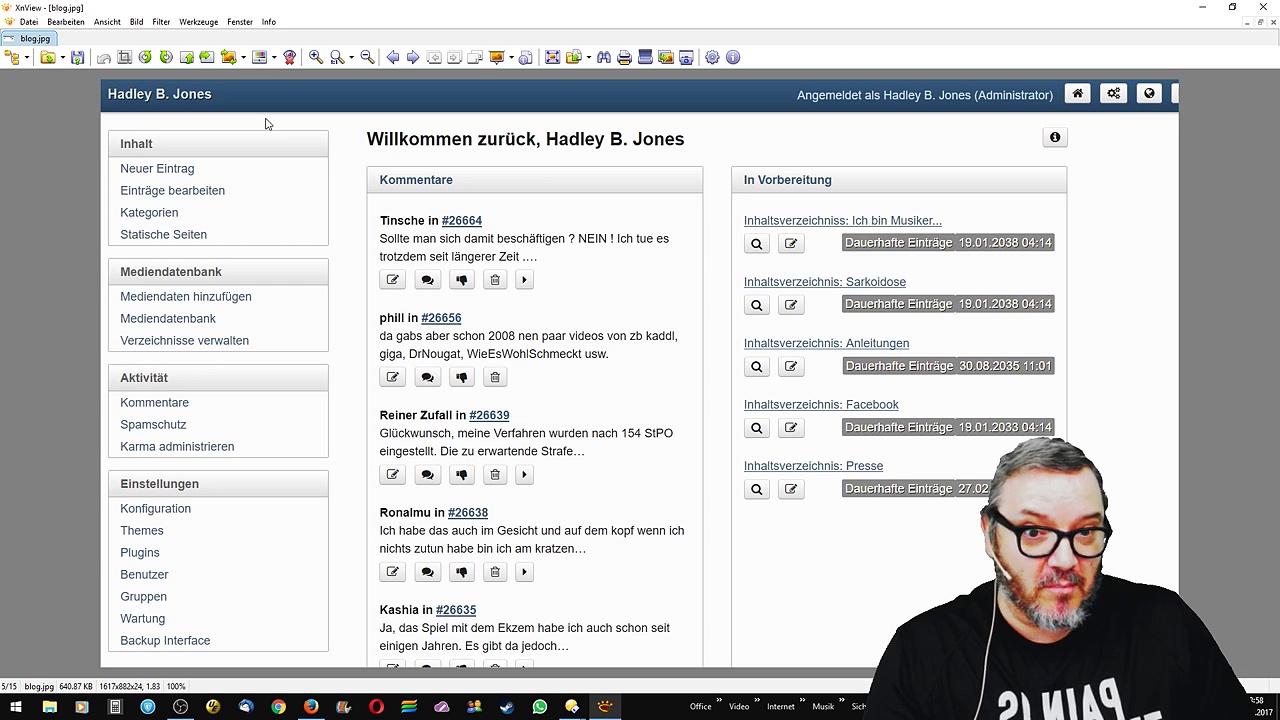1280x720 pixels.
Task: Click the printer icon in toolbar
Action: click(x=625, y=58)
